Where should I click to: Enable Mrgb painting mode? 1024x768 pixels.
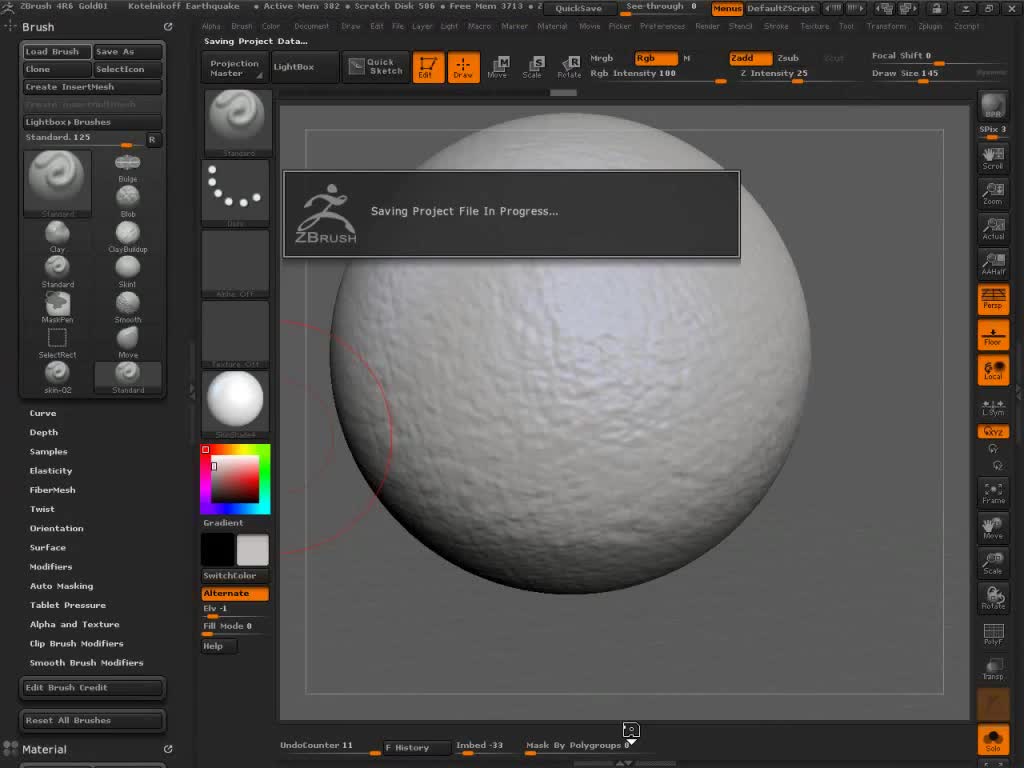(601, 58)
